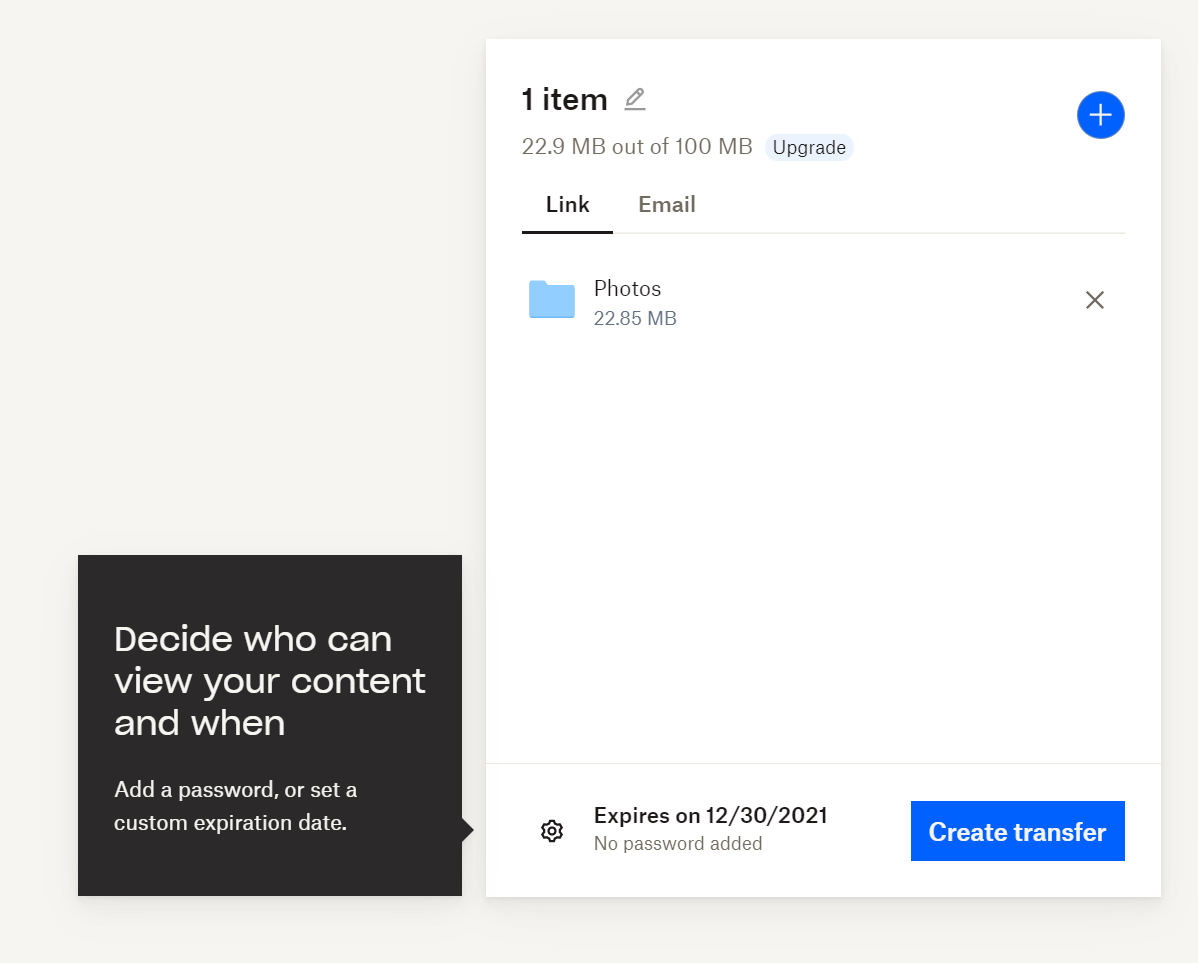Dismiss the dark tooltip panel
The width and height of the screenshot is (1198, 963).
pyautogui.click(x=269, y=725)
